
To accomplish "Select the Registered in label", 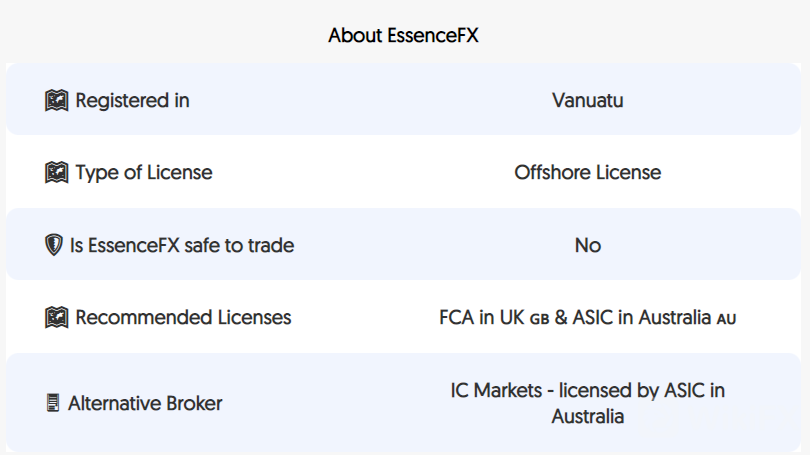I will click(132, 100).
